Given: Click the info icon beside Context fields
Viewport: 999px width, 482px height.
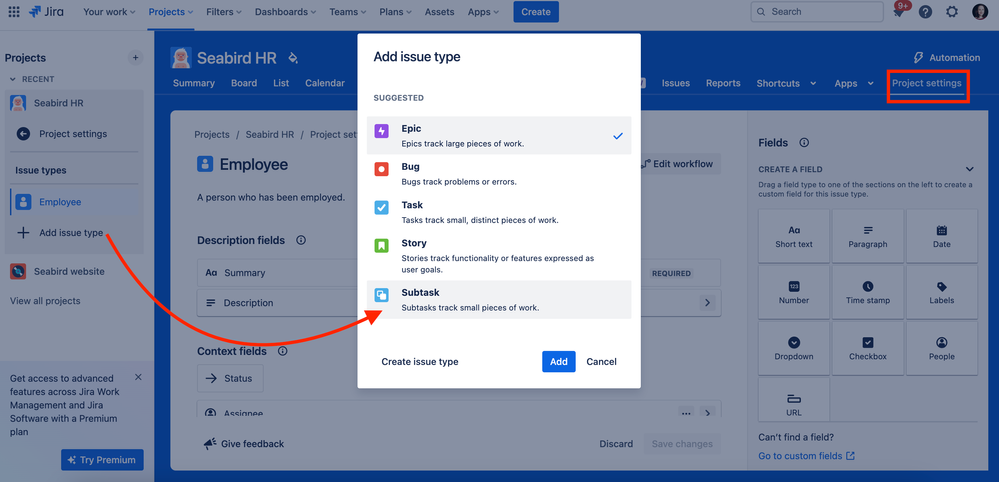Looking at the screenshot, I should pyautogui.click(x=283, y=351).
